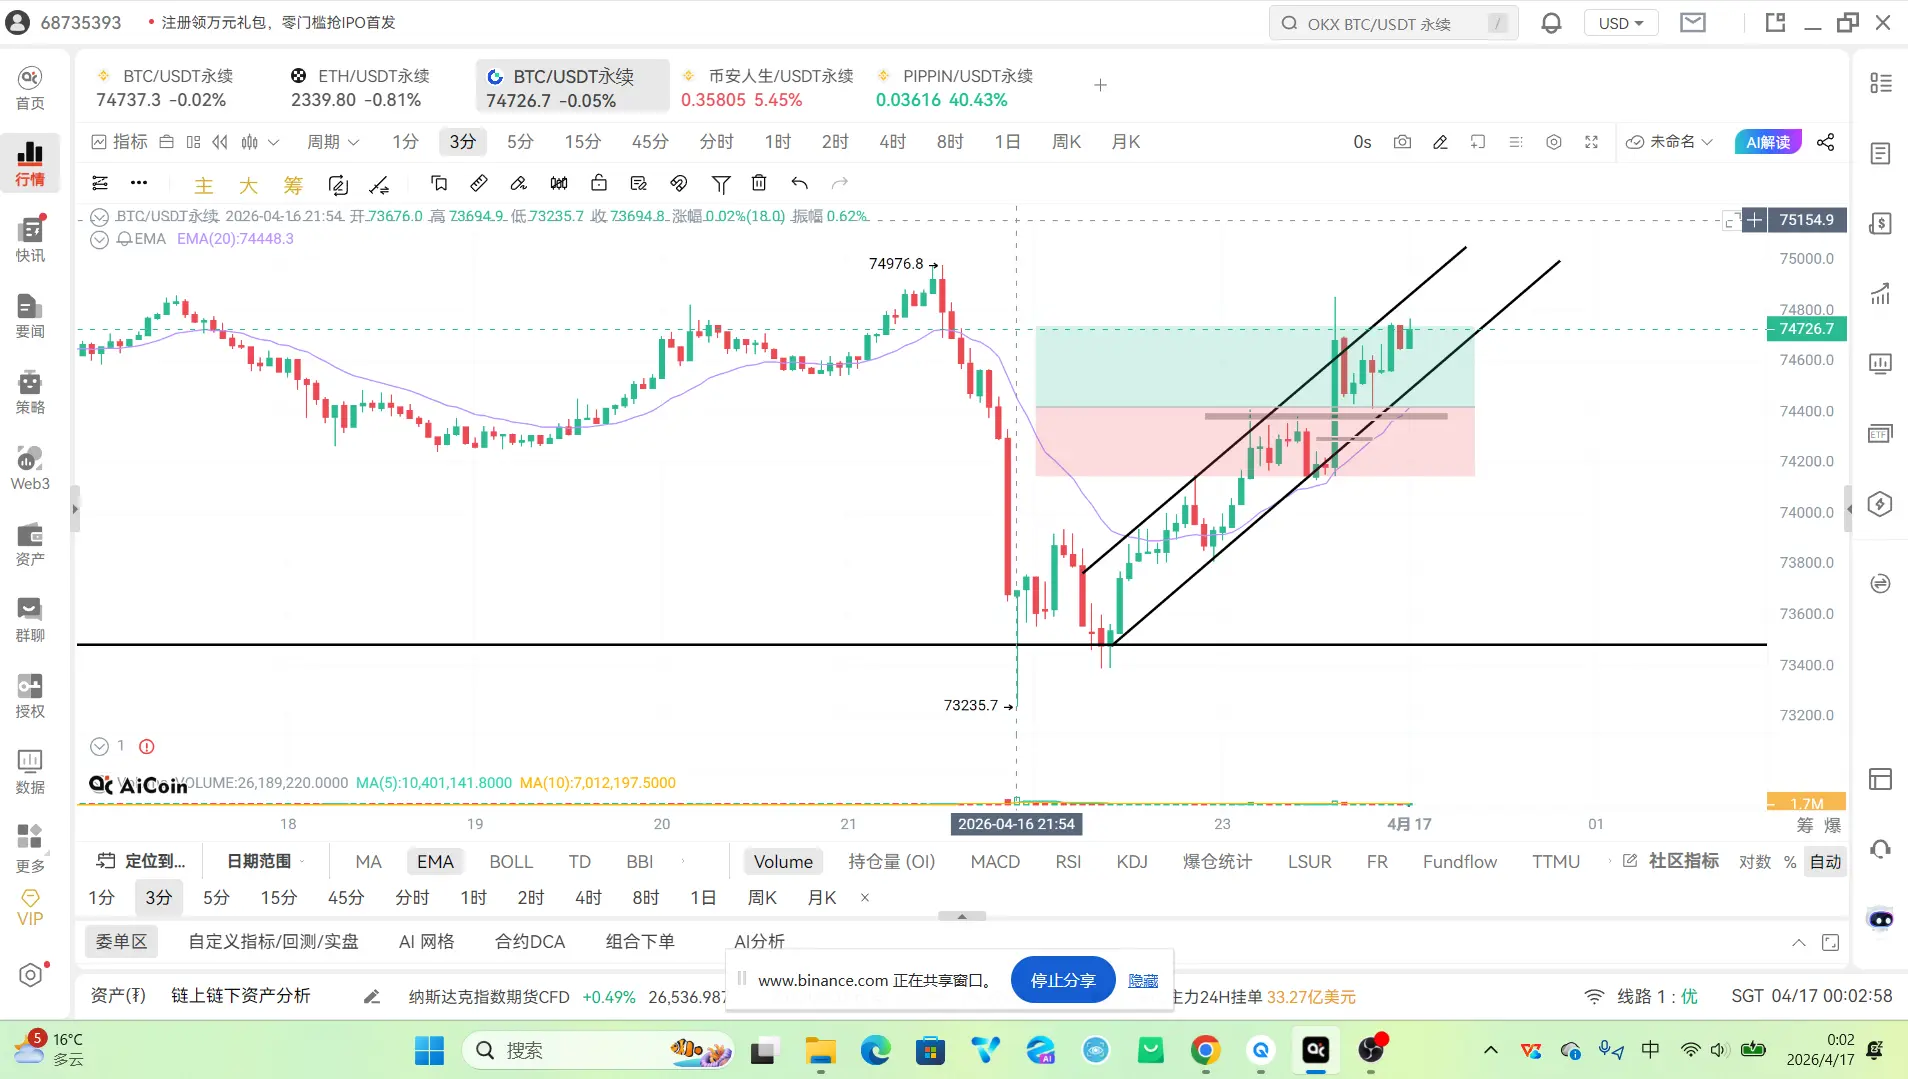Screen dimensions: 1908x1079
Task: Switch to the ETH/USDT永续 tab
Action: (x=361, y=87)
